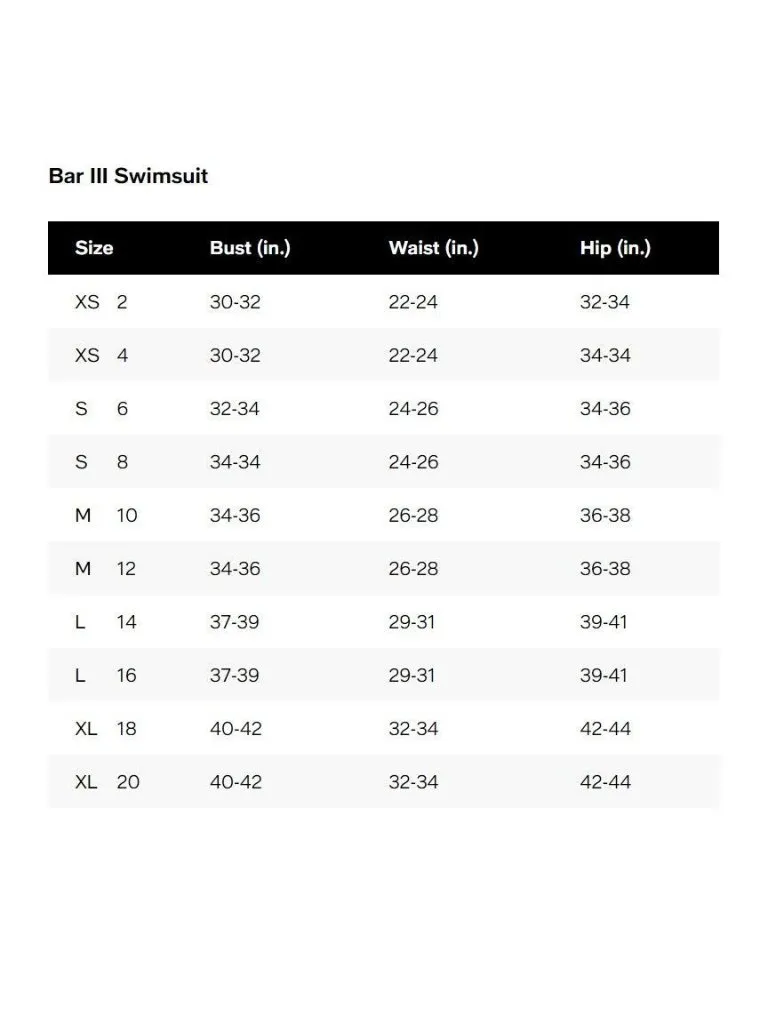This screenshot has height=1024, width=768.
Task: Select the XS 4 size row
Action: click(x=383, y=355)
